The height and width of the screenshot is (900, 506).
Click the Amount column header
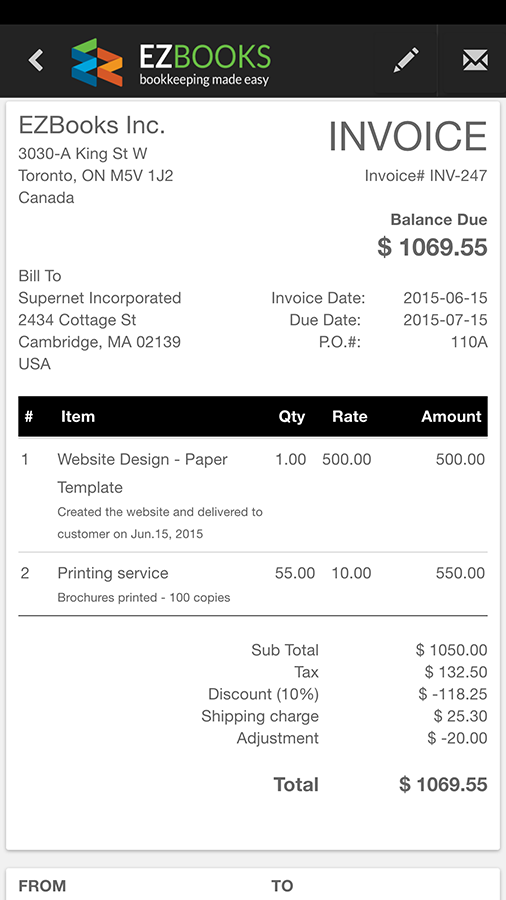451,417
